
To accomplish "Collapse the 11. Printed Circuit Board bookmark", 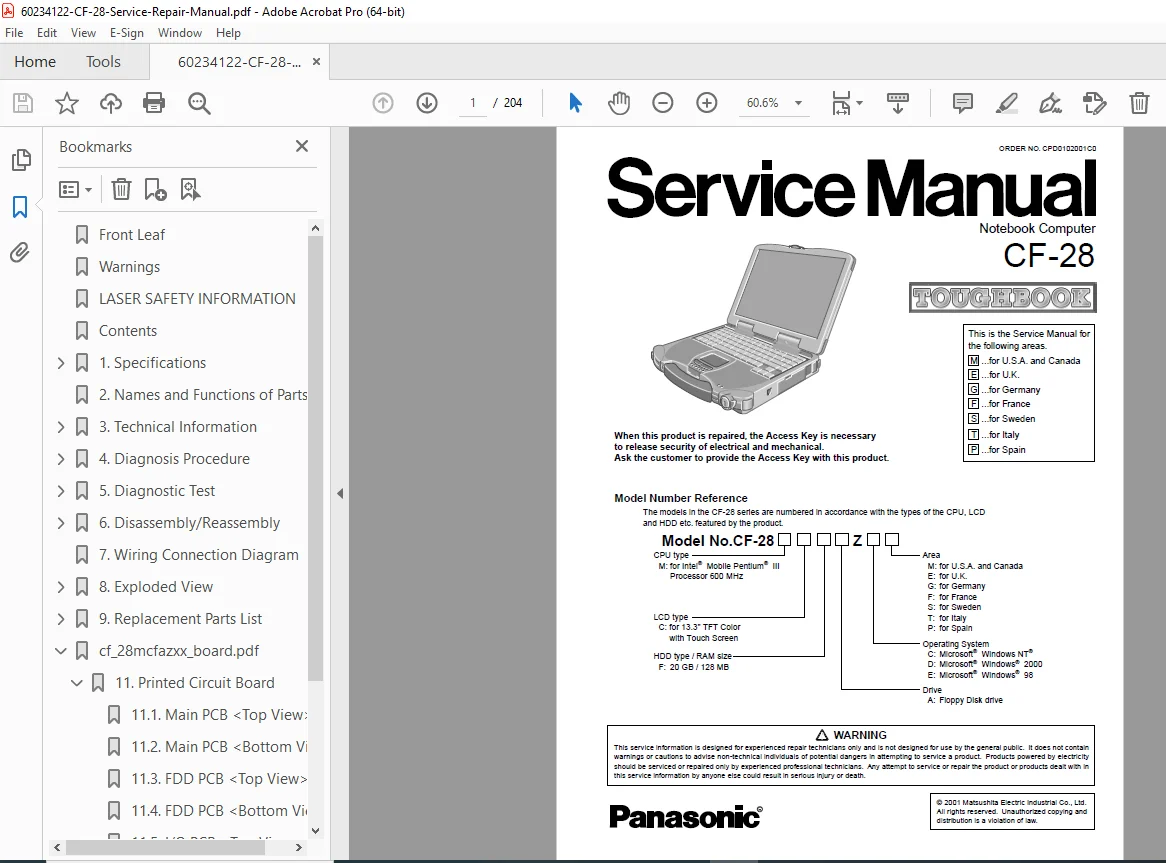I will pyautogui.click(x=77, y=682).
